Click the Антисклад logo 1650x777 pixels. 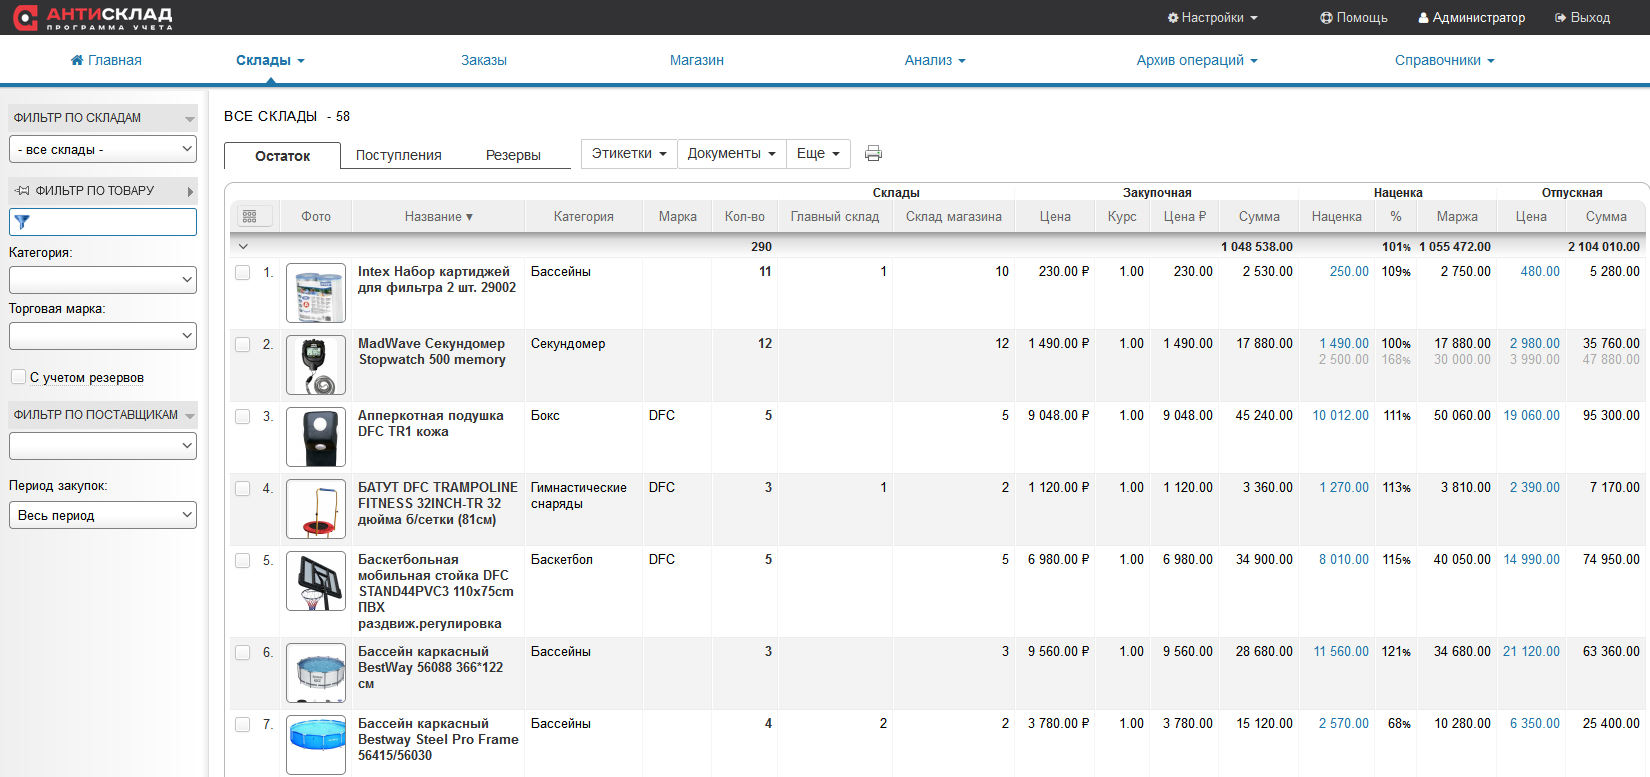click(x=93, y=17)
